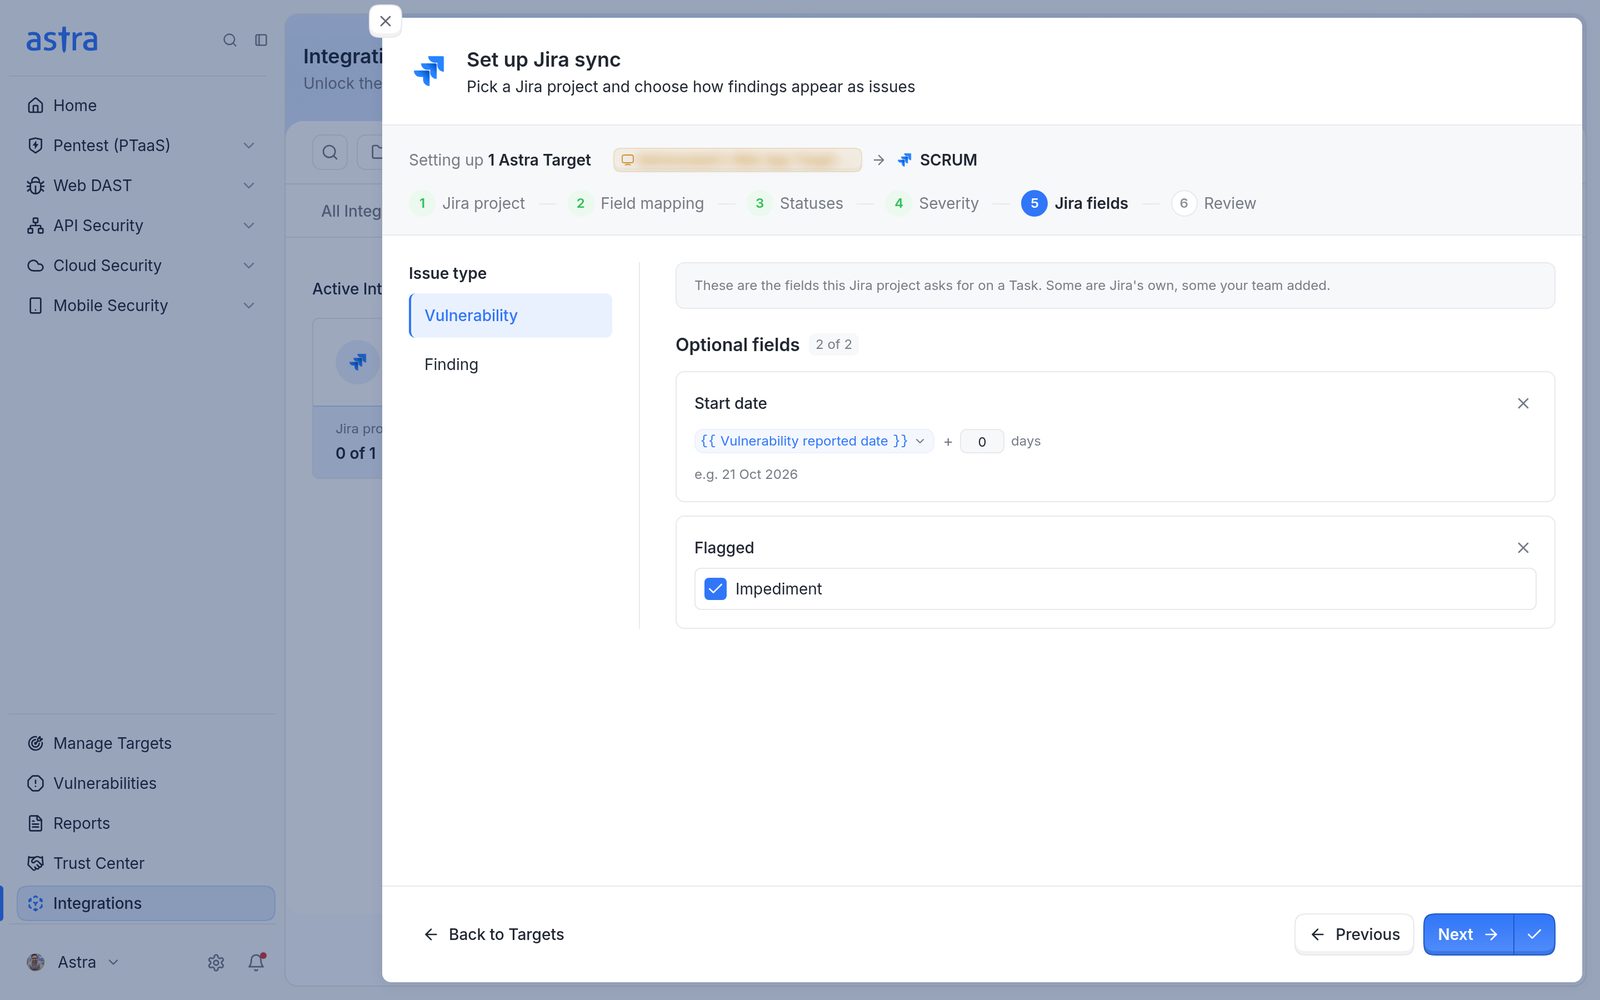Click the Web DAST bug icon
Screen dimensions: 1600x1000
[x=36, y=185]
